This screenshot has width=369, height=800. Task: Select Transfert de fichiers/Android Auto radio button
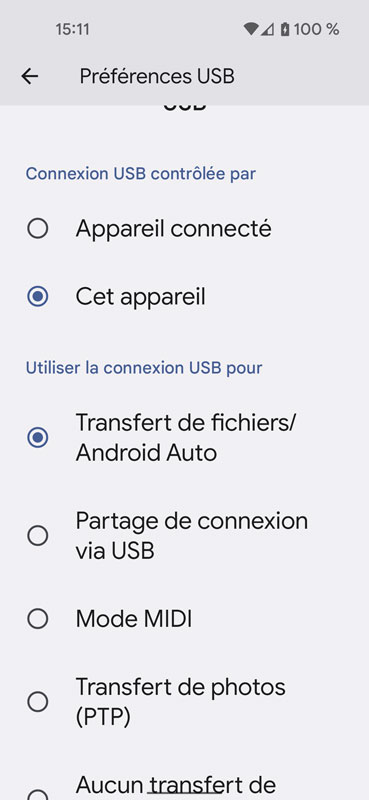(x=38, y=437)
